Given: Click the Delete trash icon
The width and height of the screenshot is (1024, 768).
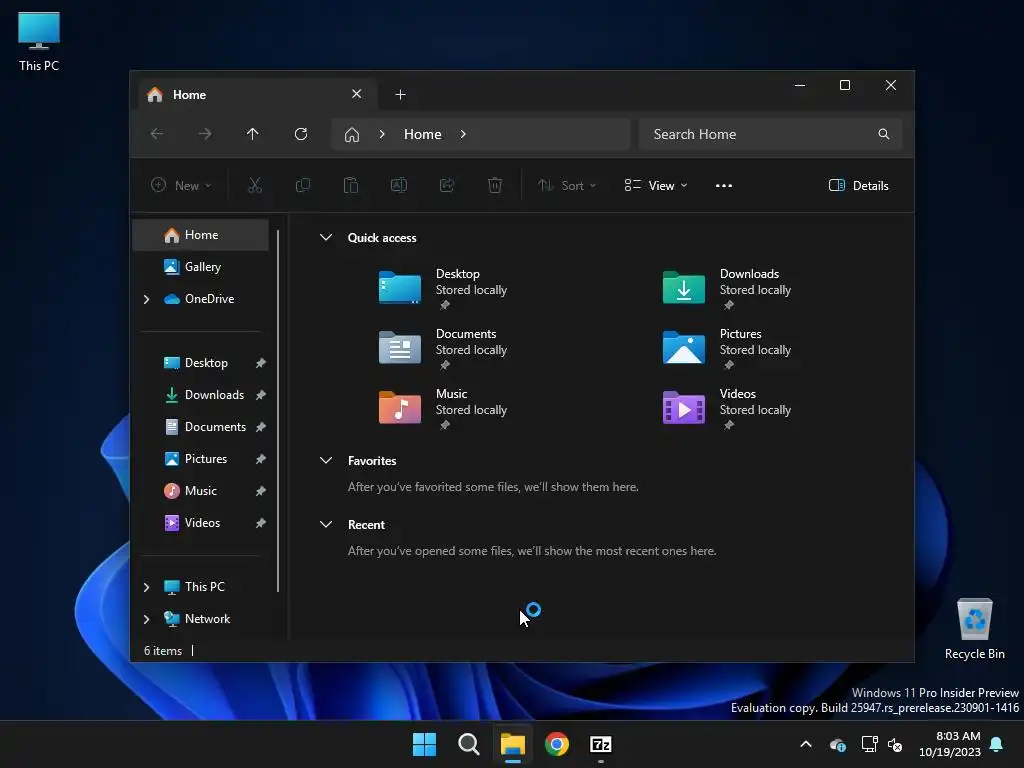Looking at the screenshot, I should click(495, 185).
